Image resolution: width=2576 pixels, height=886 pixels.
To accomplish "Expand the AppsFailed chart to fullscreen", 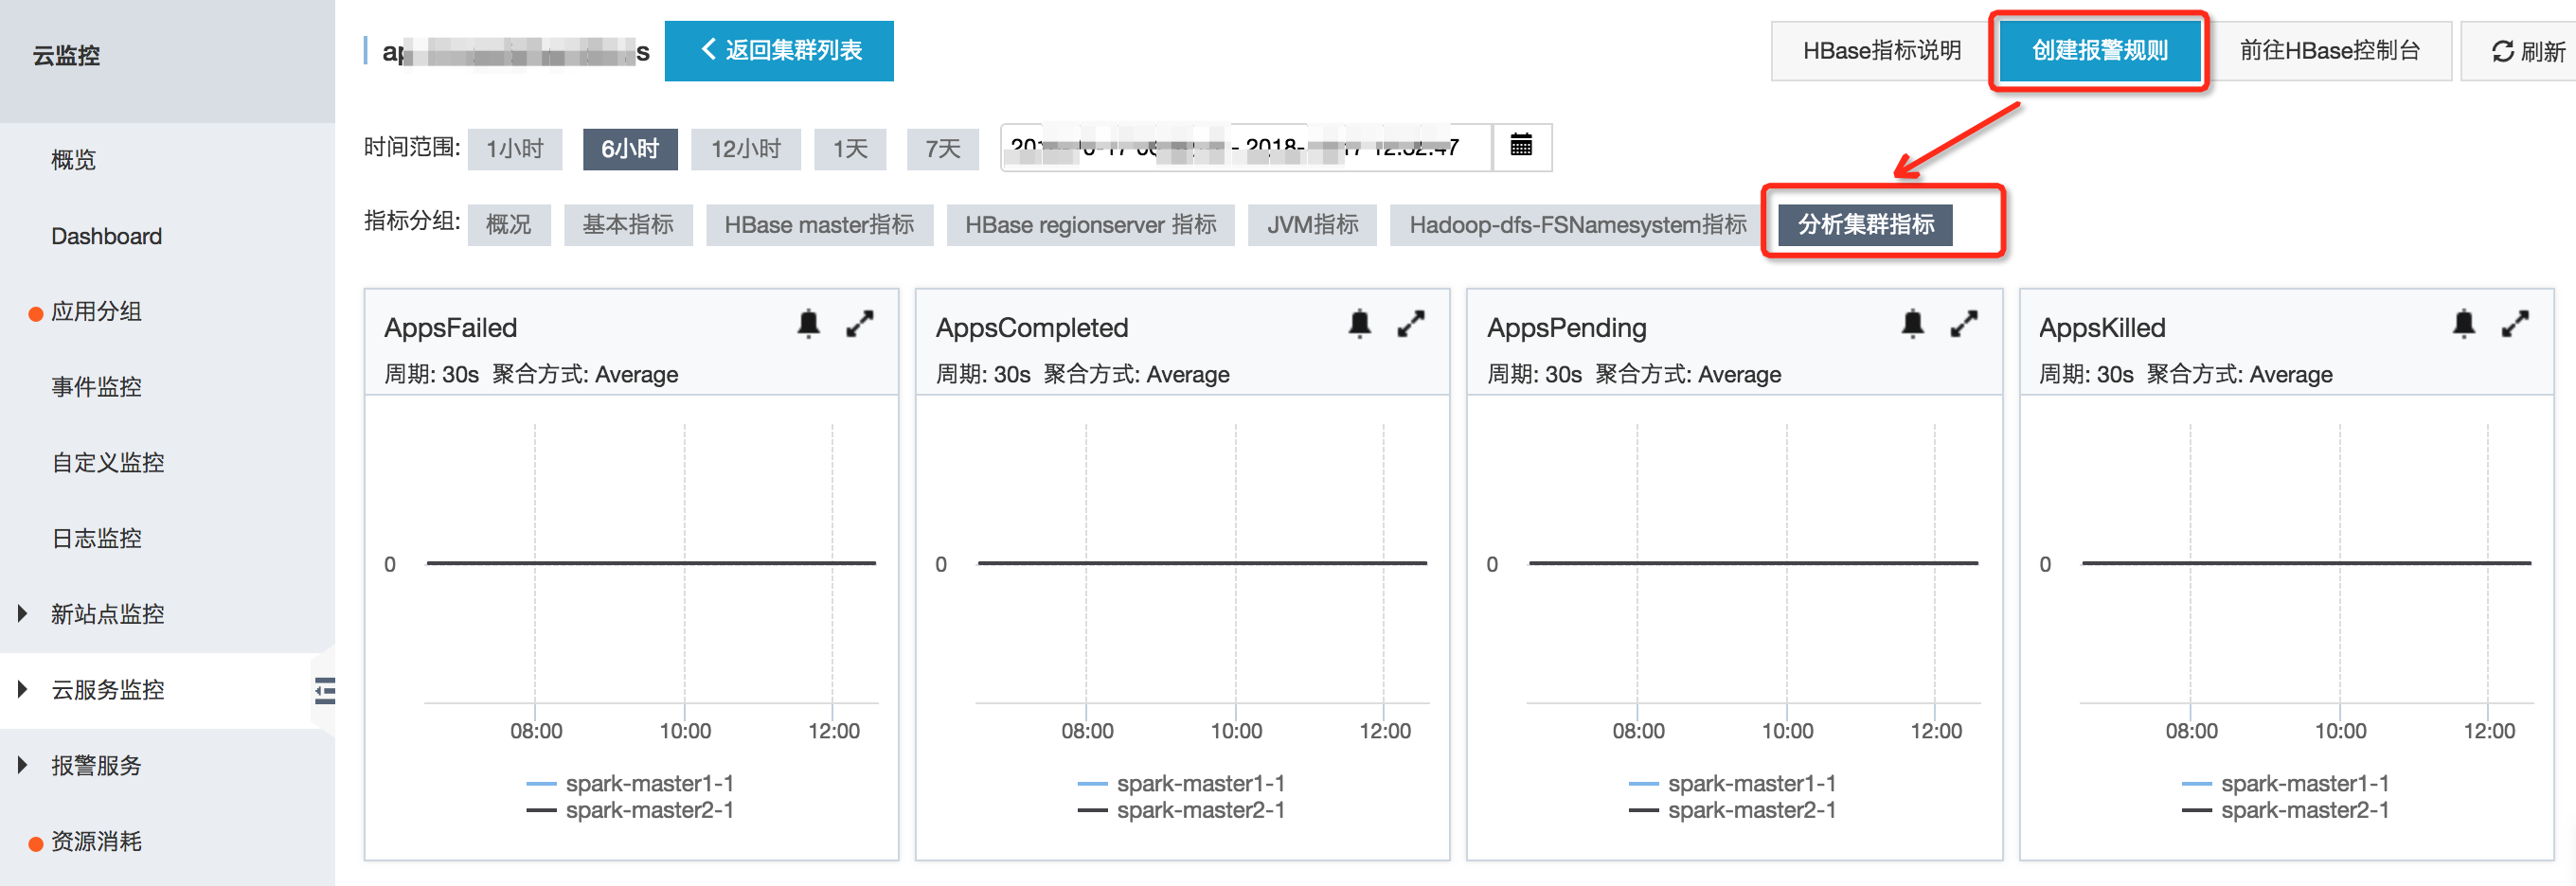I will (860, 324).
